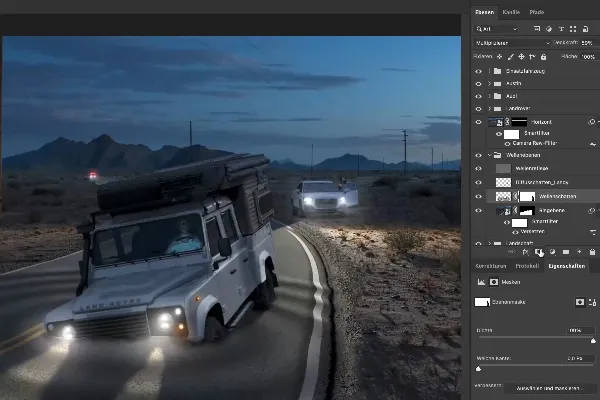Filter layers by shape layers icon

[x=573, y=29]
